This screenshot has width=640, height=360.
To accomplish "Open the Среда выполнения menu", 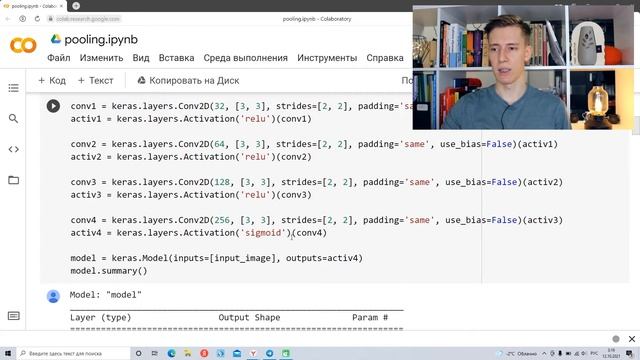I will pyautogui.click(x=245, y=58).
